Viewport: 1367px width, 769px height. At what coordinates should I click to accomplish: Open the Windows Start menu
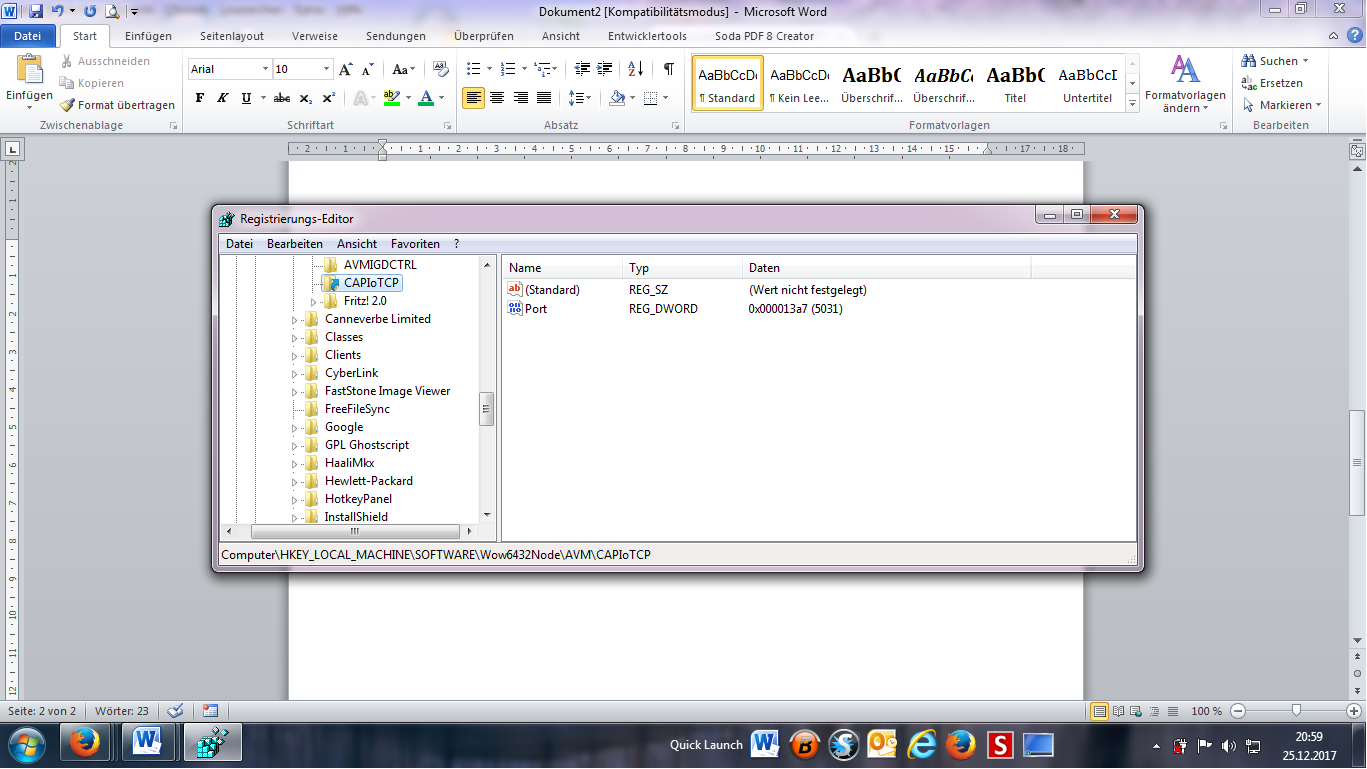tap(26, 745)
